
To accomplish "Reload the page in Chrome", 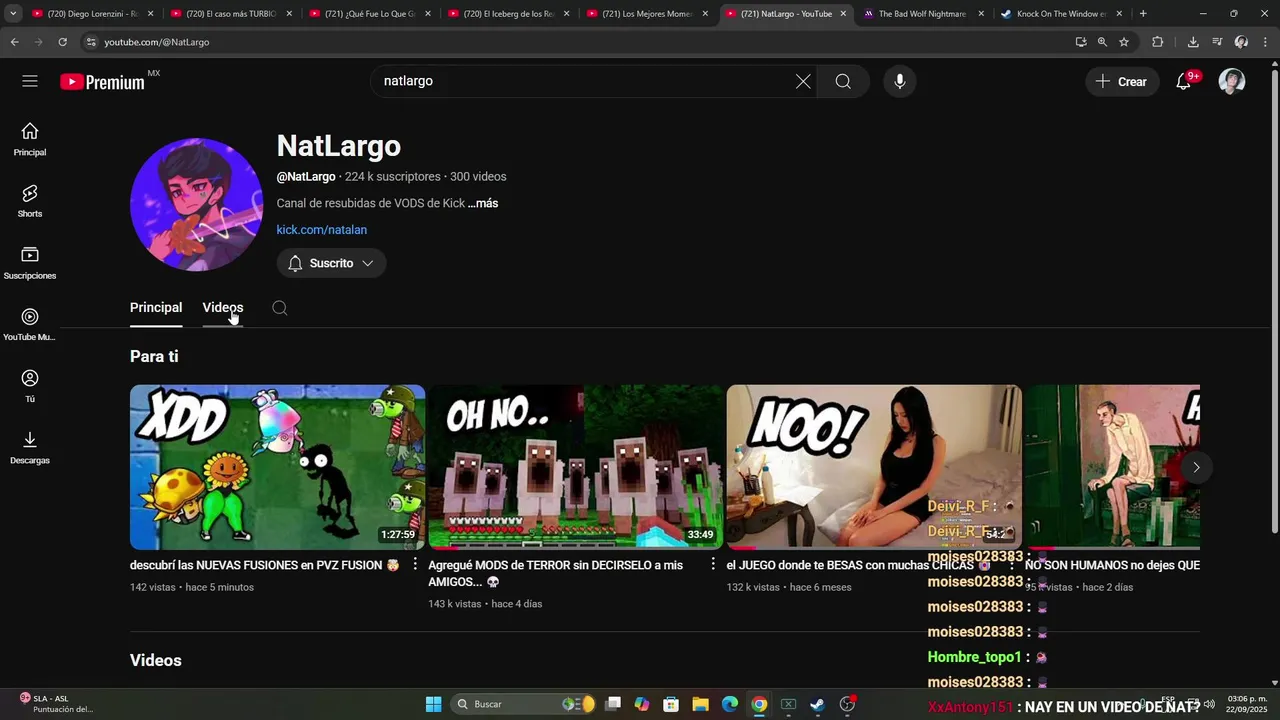I will (62, 42).
